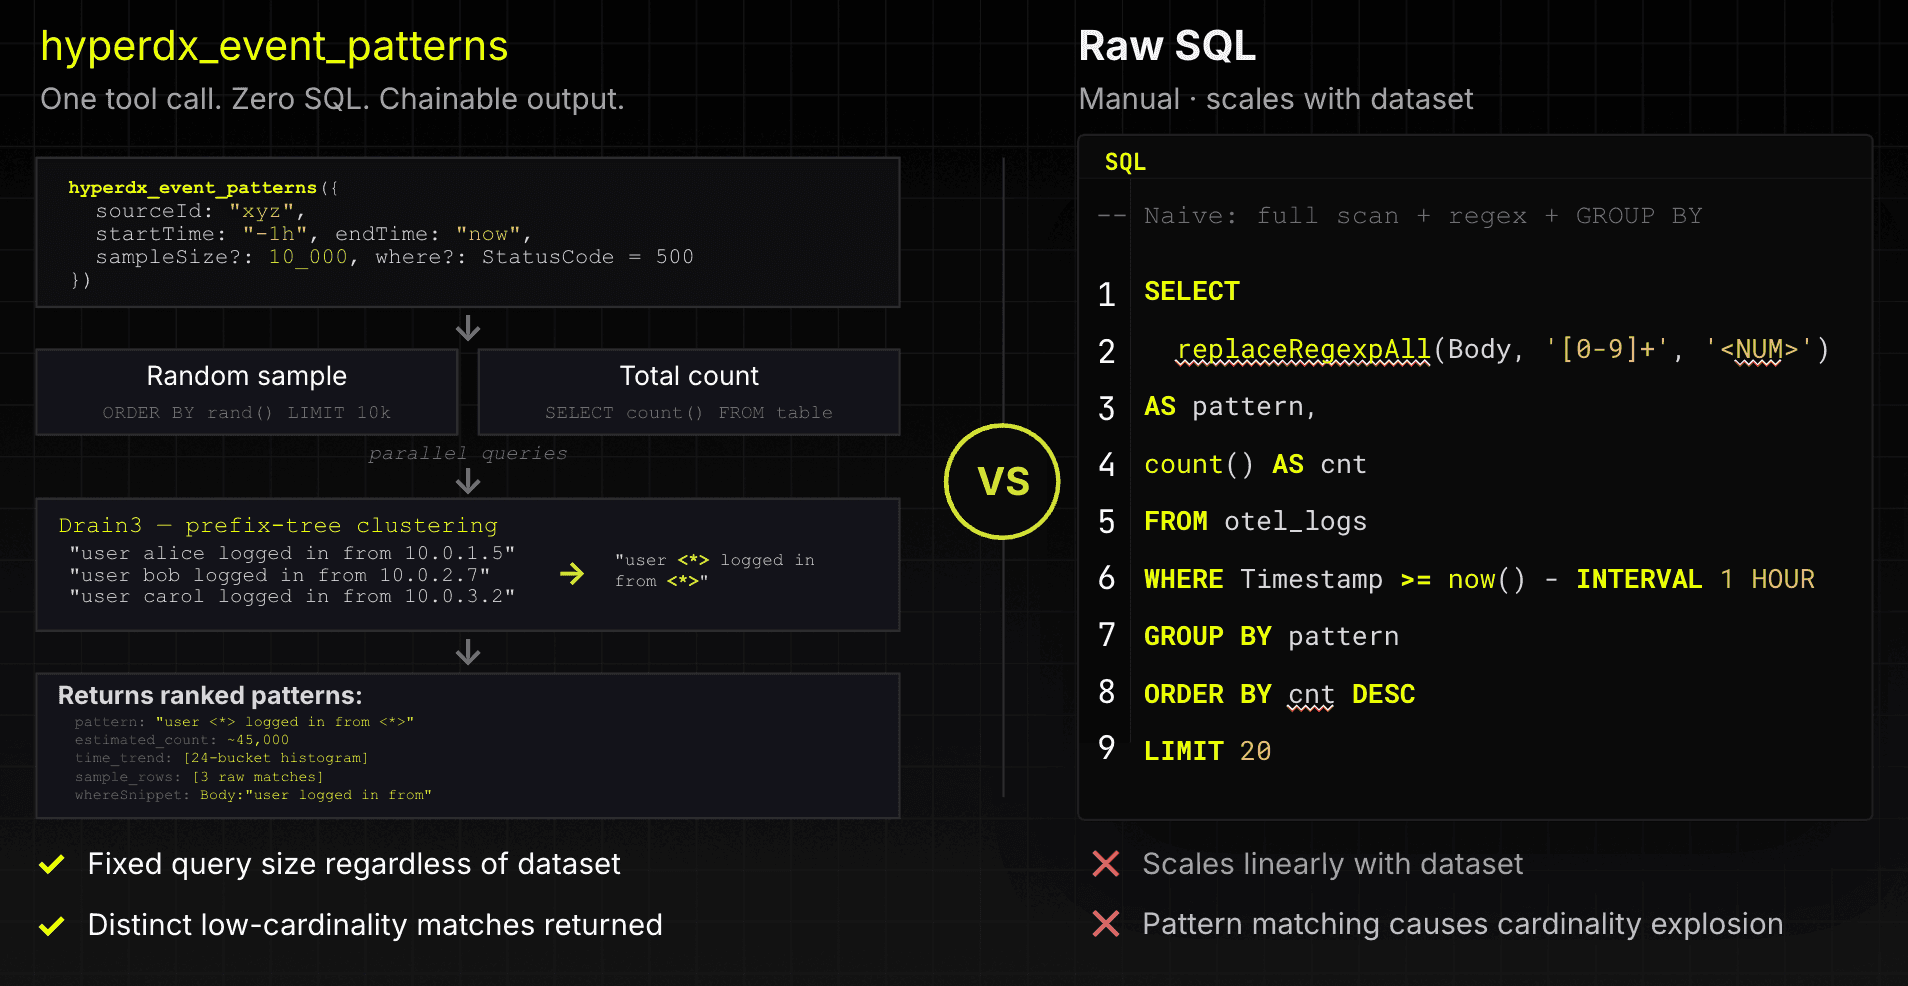1908x986 pixels.
Task: Click Fixed query size regardless of dataset
Action: click(x=354, y=864)
